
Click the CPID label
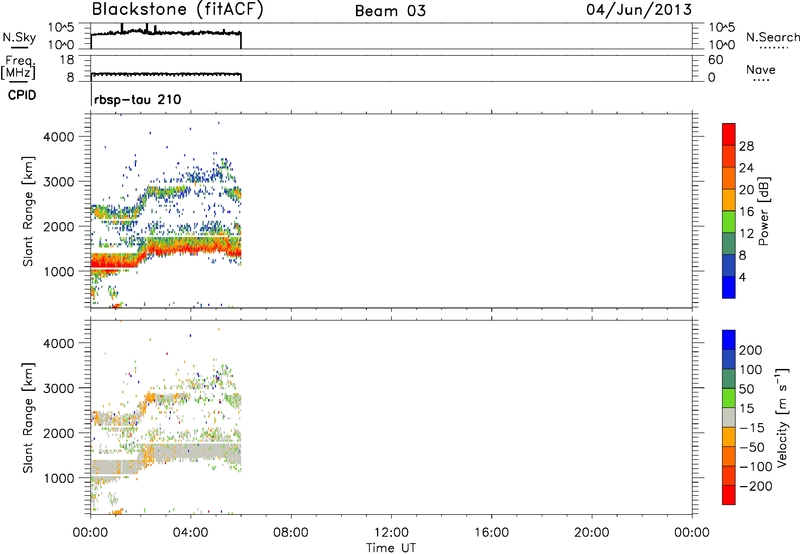pyautogui.click(x=22, y=95)
